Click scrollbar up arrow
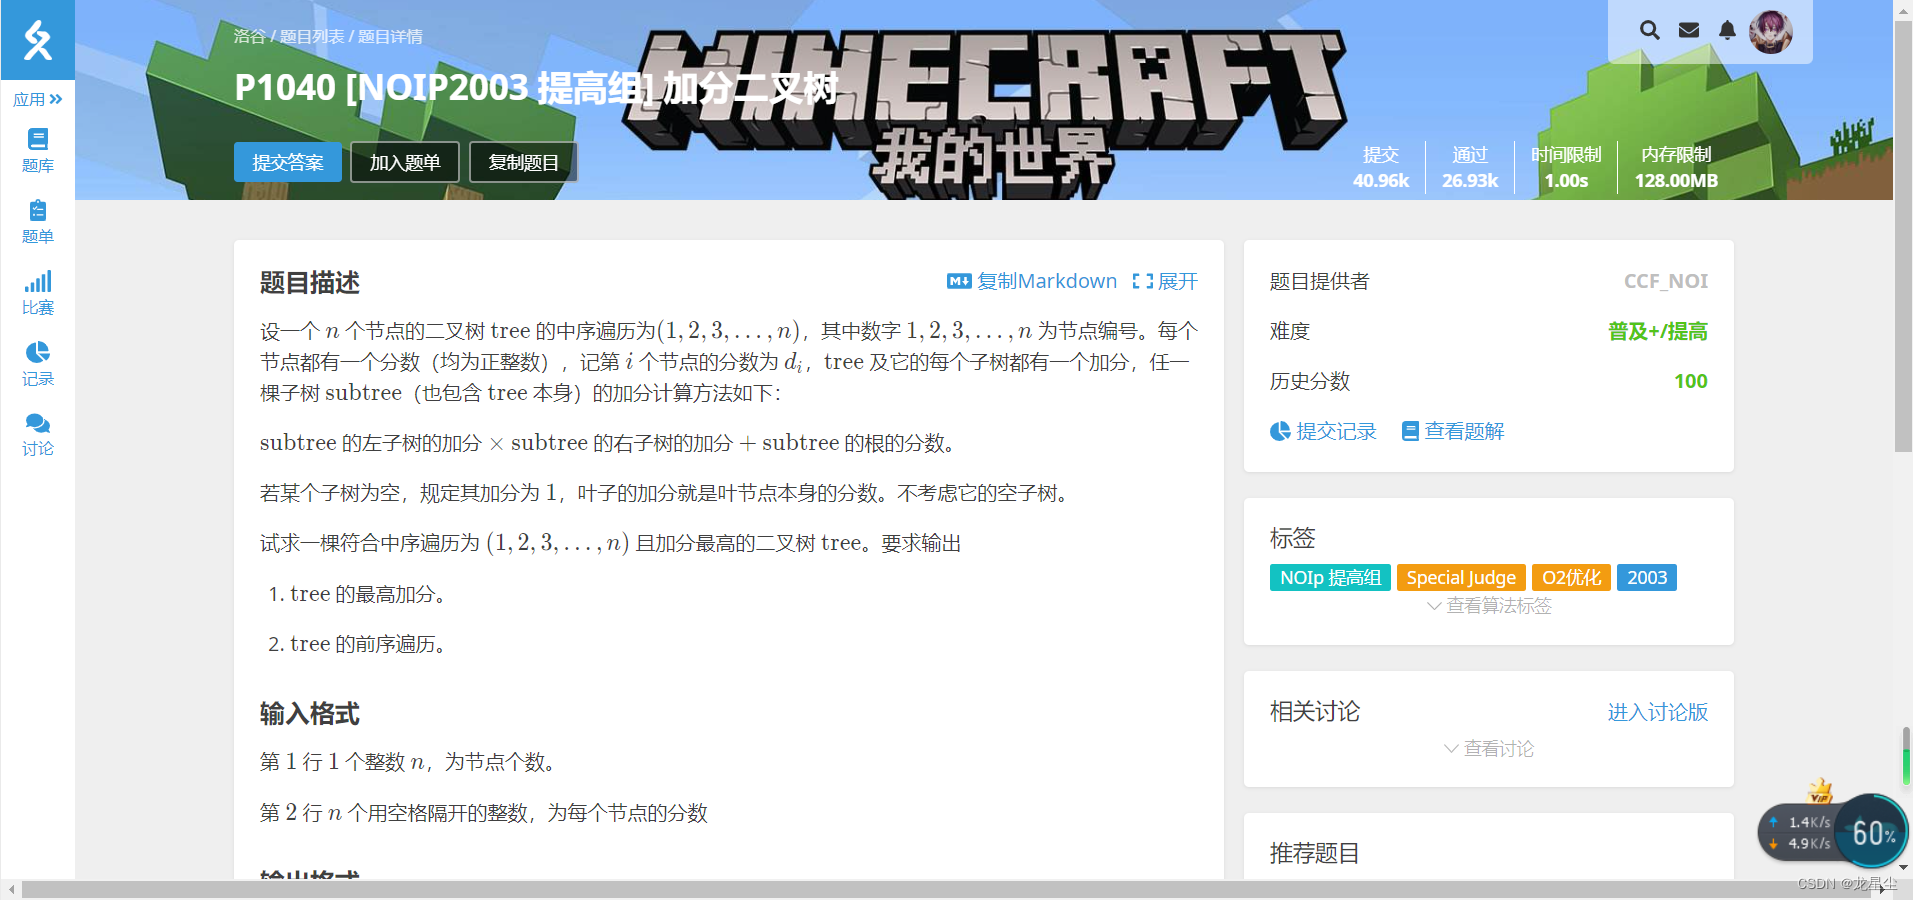 (x=1904, y=9)
